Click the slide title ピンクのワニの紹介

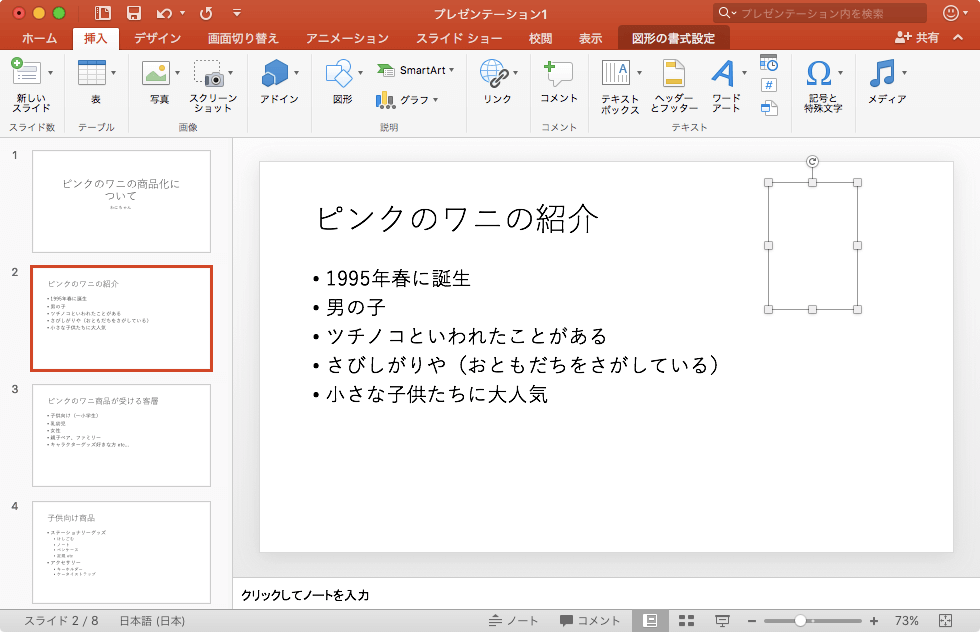coord(458,219)
